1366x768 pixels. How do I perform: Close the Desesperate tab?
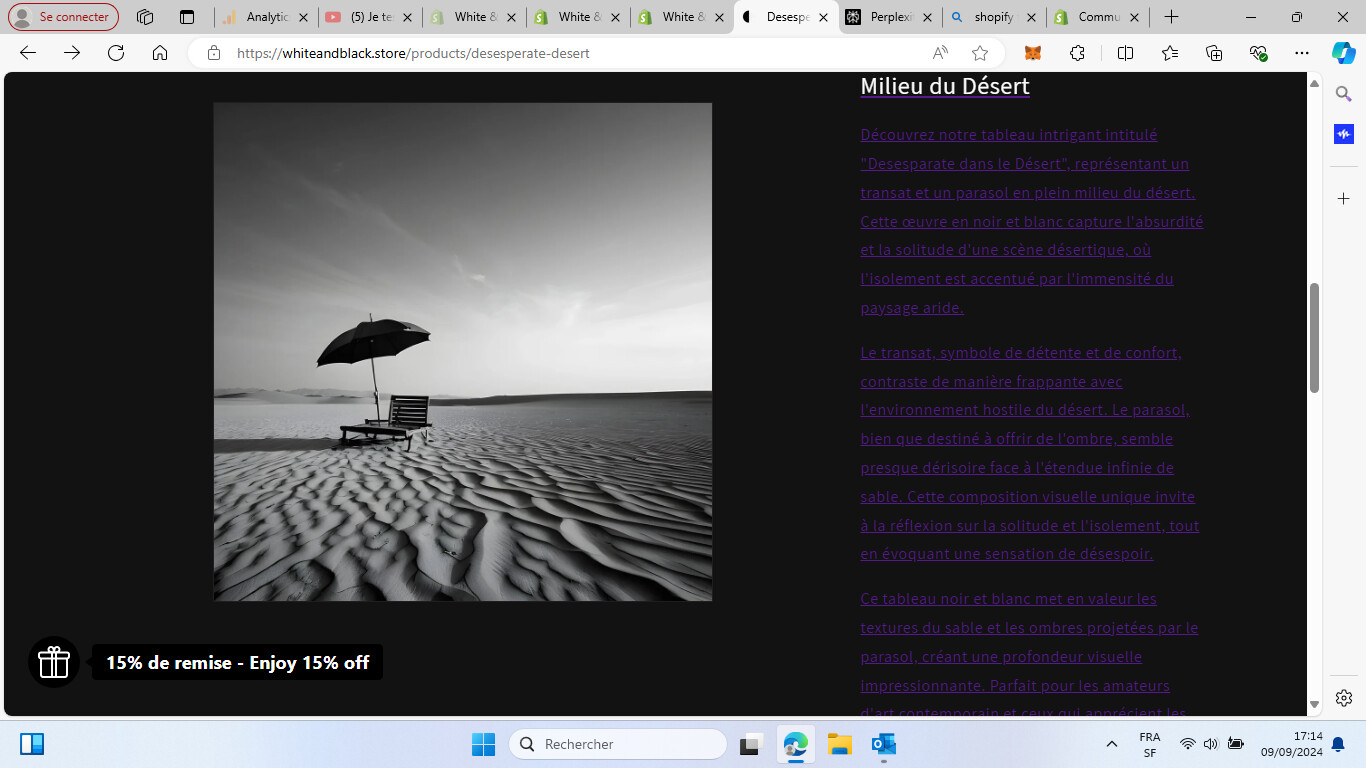[x=824, y=17]
